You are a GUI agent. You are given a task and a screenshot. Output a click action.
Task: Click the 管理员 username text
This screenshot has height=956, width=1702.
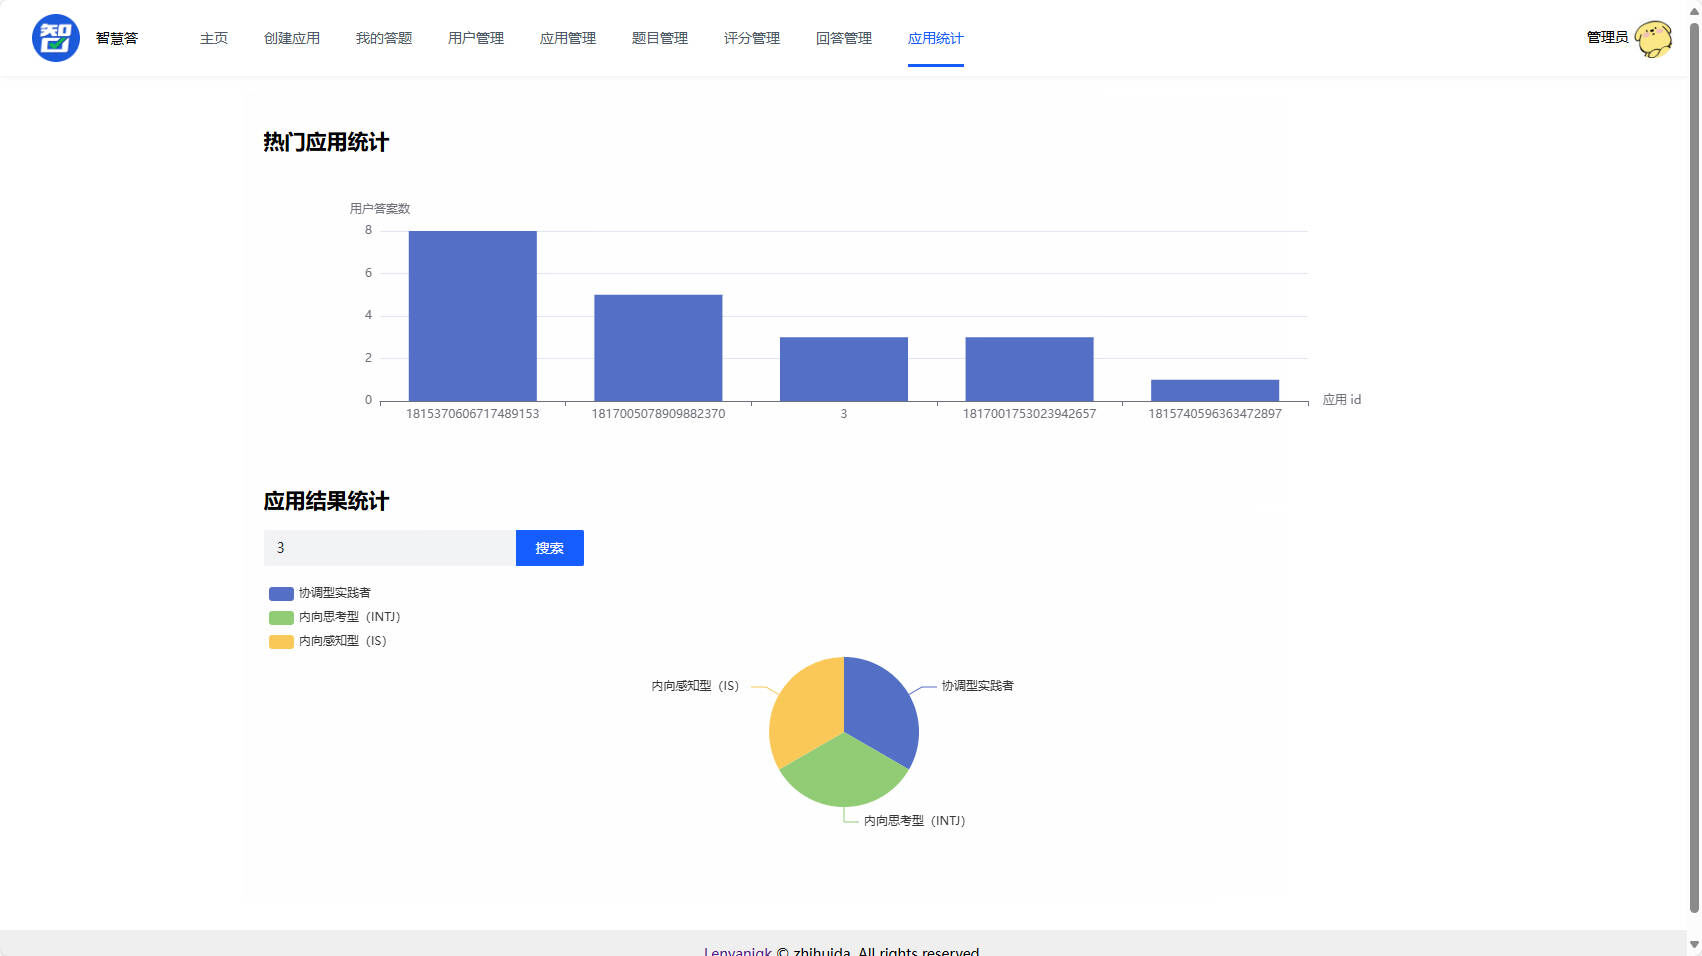tap(1607, 38)
